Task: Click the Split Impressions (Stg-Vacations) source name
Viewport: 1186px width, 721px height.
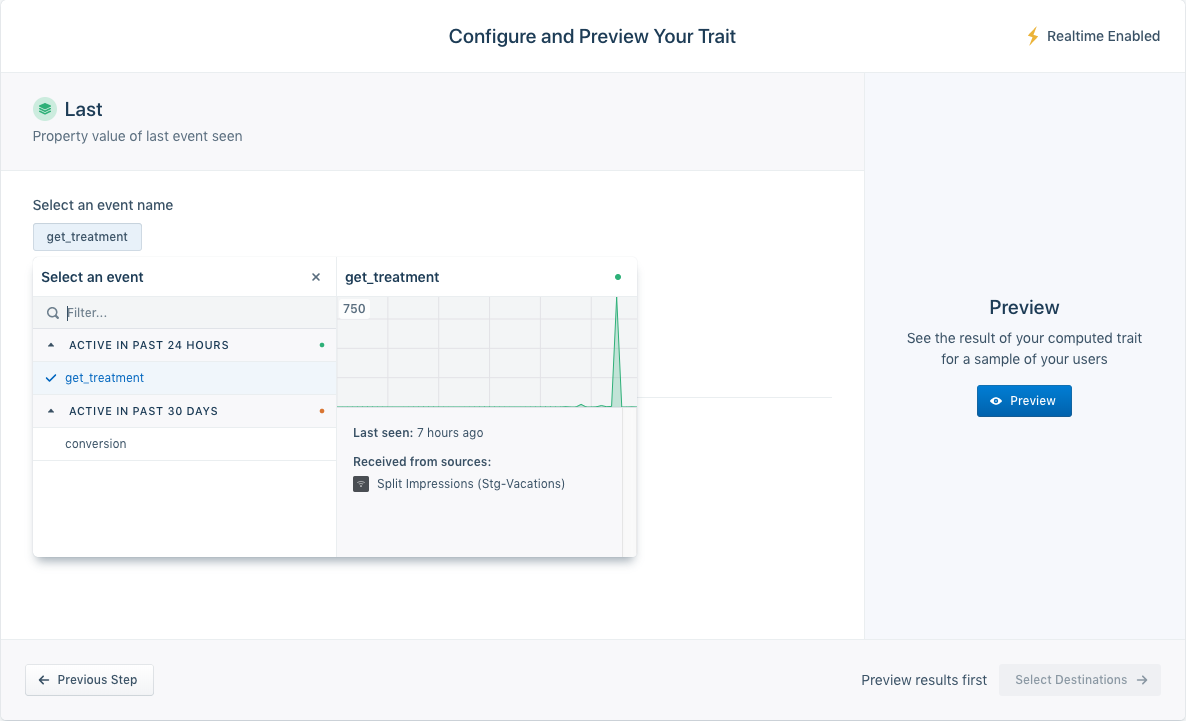Action: (471, 484)
